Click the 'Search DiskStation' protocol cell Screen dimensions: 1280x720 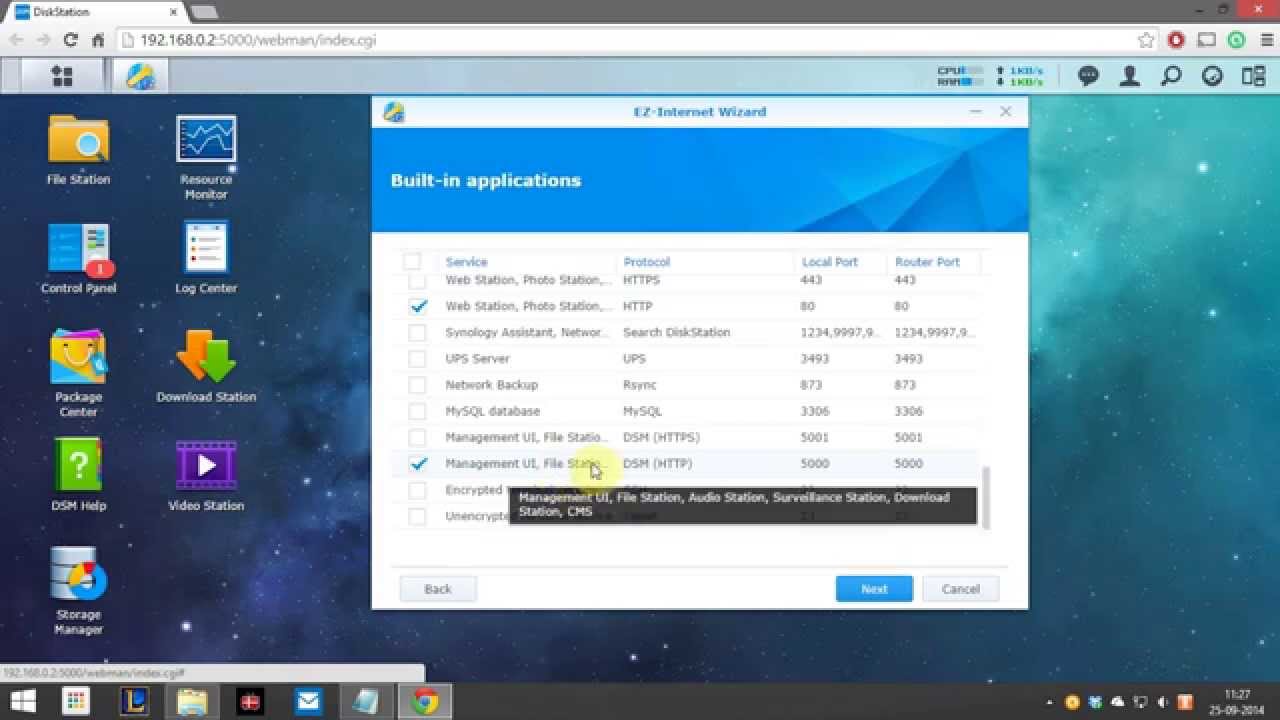click(x=676, y=332)
